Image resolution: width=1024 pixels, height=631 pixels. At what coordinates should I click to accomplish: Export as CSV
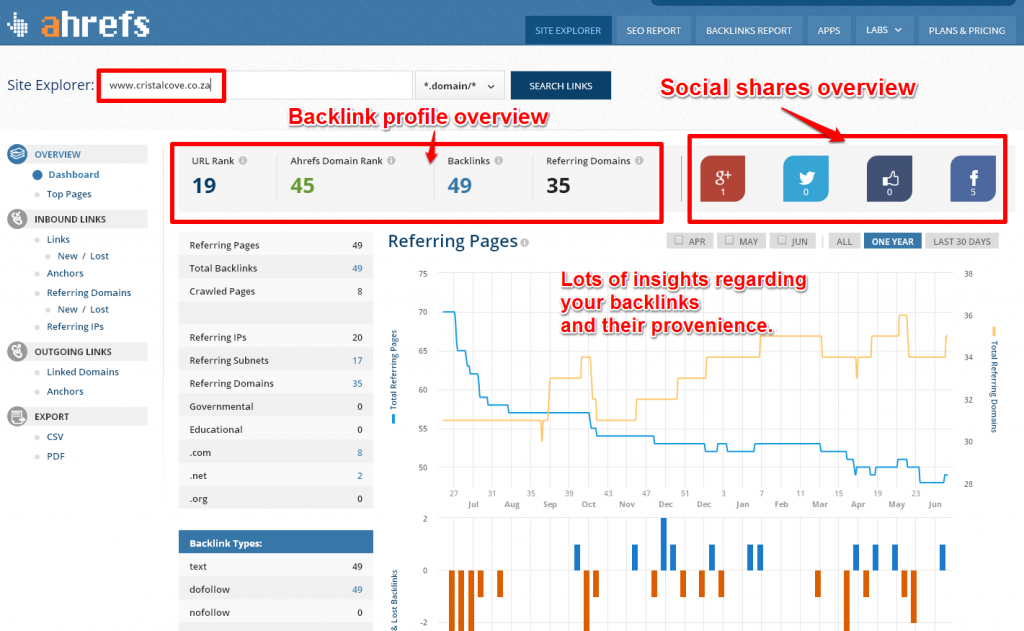click(x=55, y=436)
